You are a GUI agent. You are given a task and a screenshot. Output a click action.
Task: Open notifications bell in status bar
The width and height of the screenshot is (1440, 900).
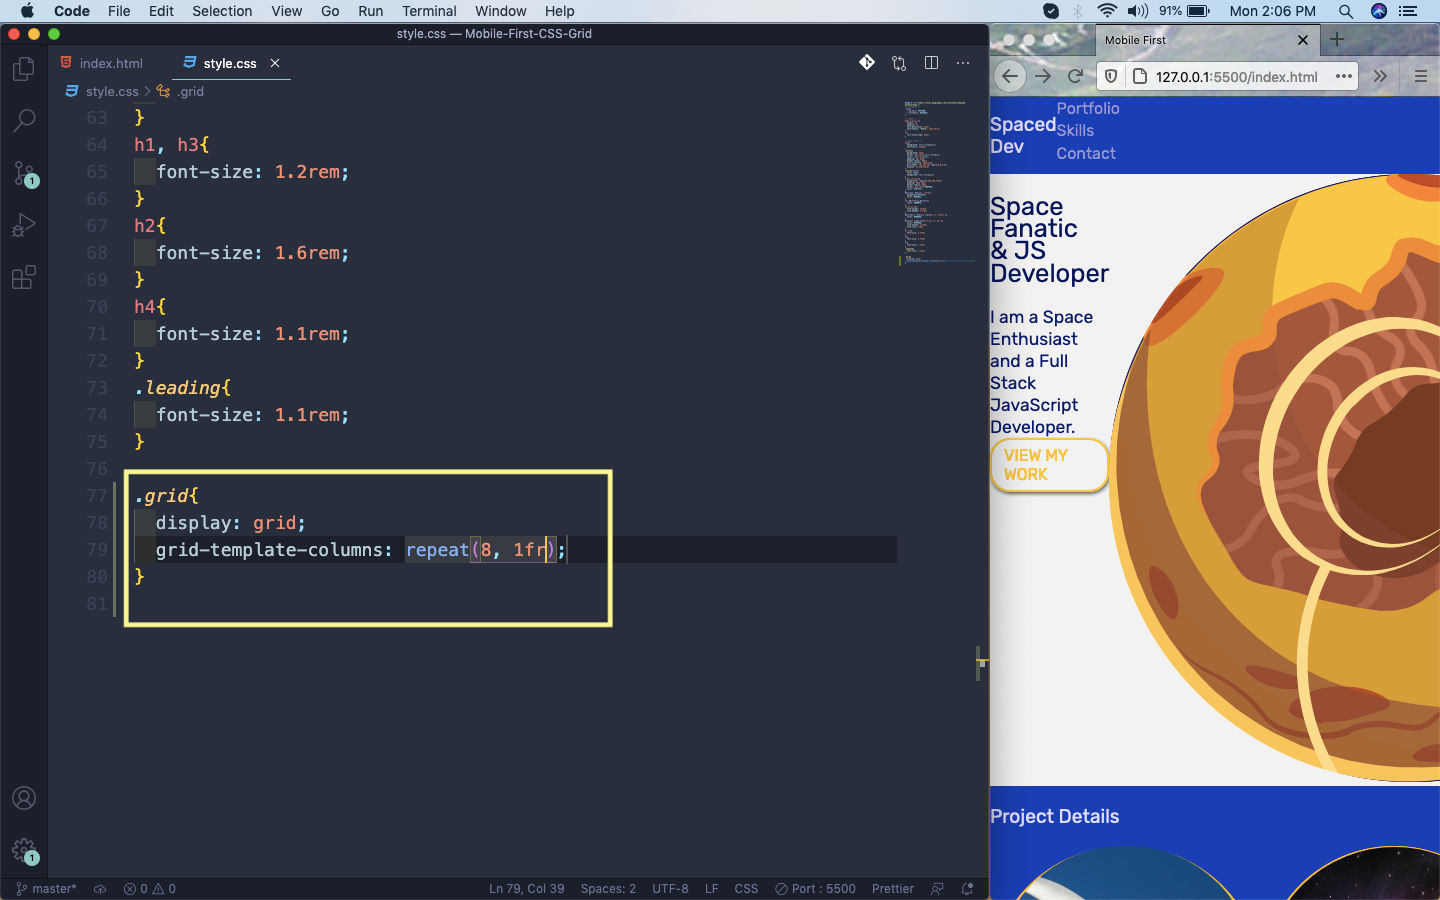(967, 888)
